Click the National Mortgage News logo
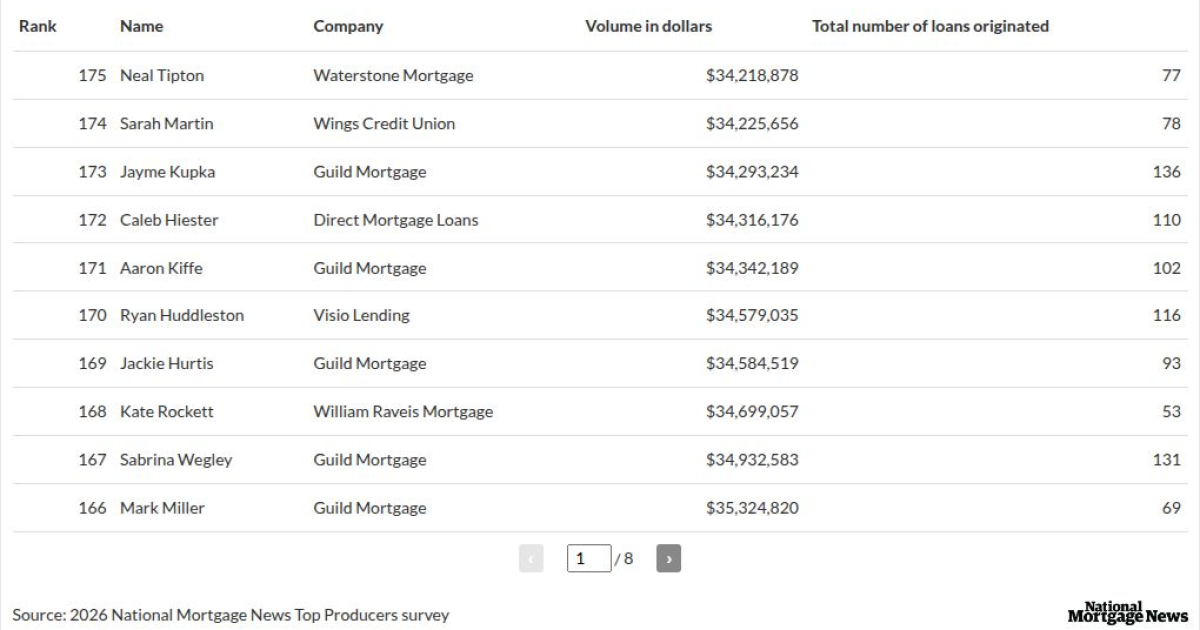 [x=1127, y=613]
